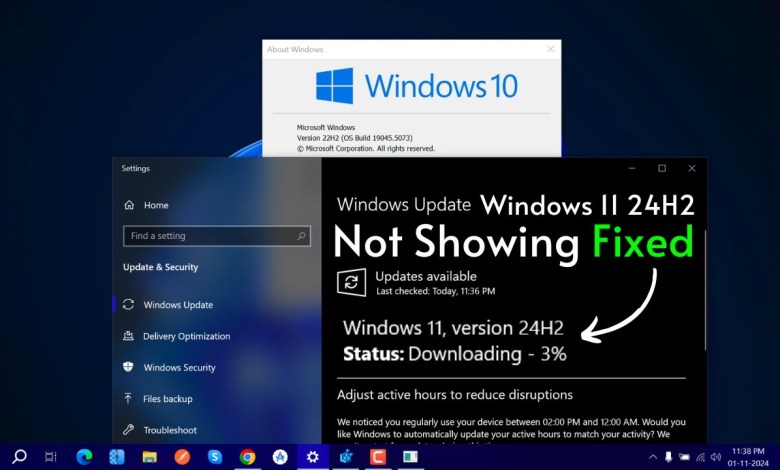
Task: Close the About Windows dialog
Action: click(x=551, y=49)
